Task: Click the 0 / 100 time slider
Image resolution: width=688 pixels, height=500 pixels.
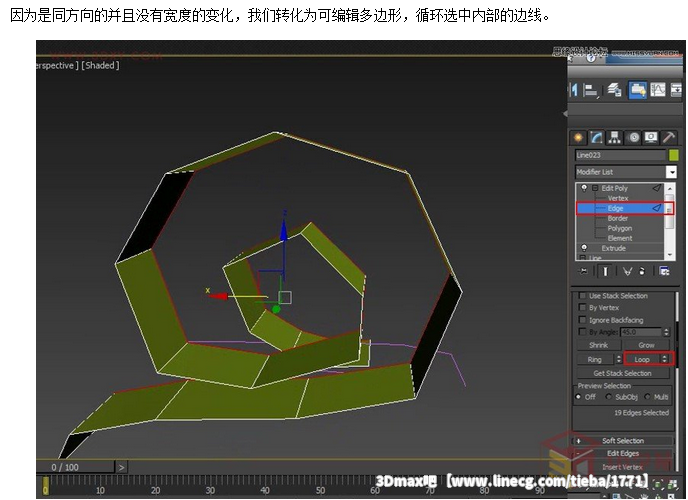Action: pyautogui.click(x=75, y=468)
